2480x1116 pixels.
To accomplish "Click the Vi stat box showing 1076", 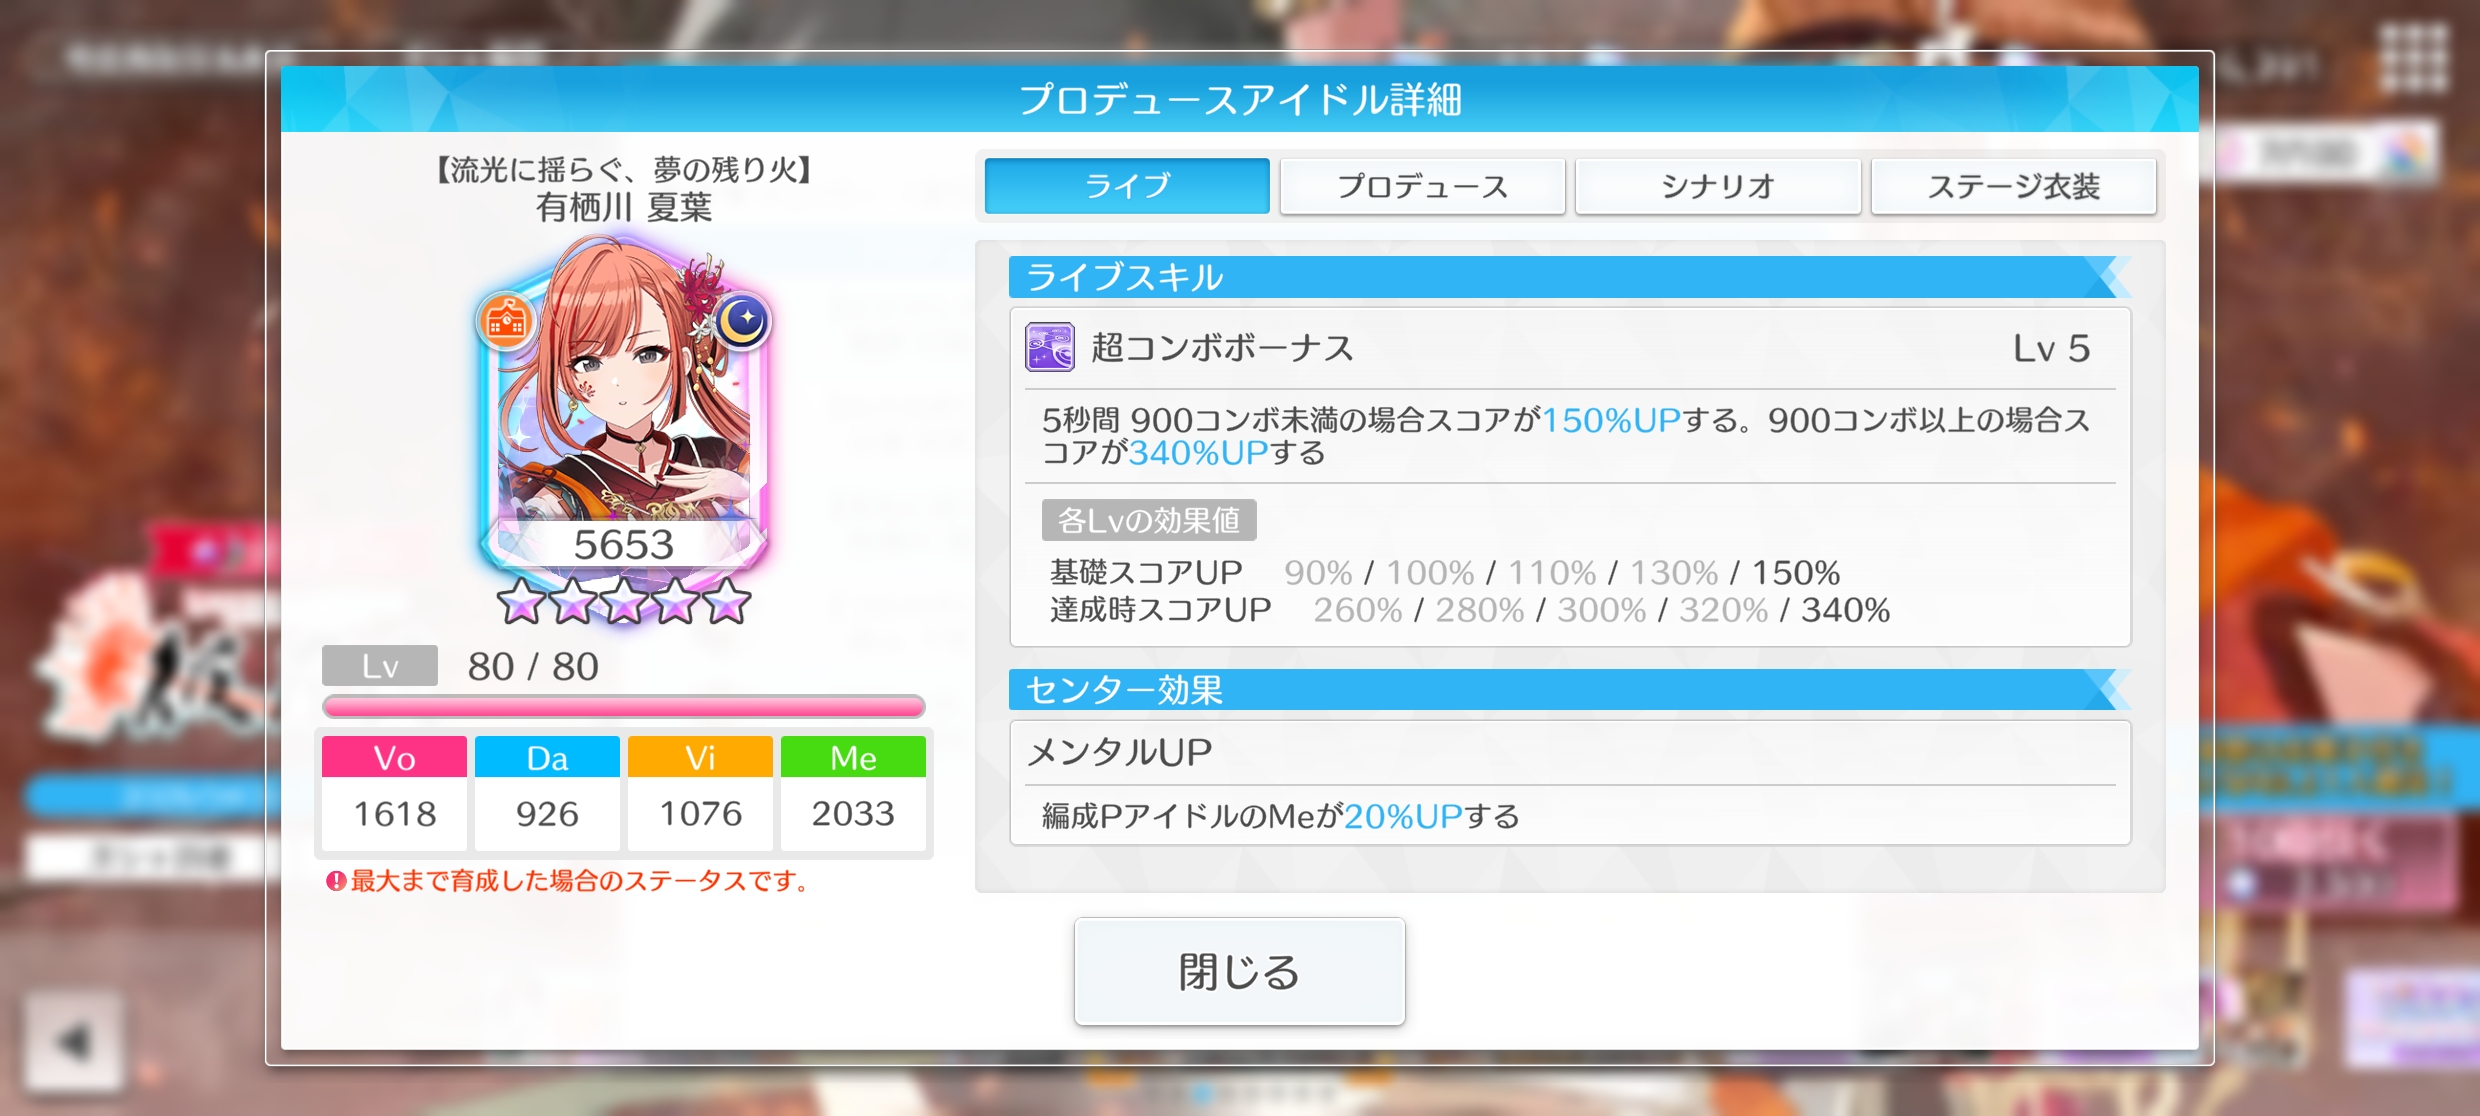I will (x=700, y=794).
